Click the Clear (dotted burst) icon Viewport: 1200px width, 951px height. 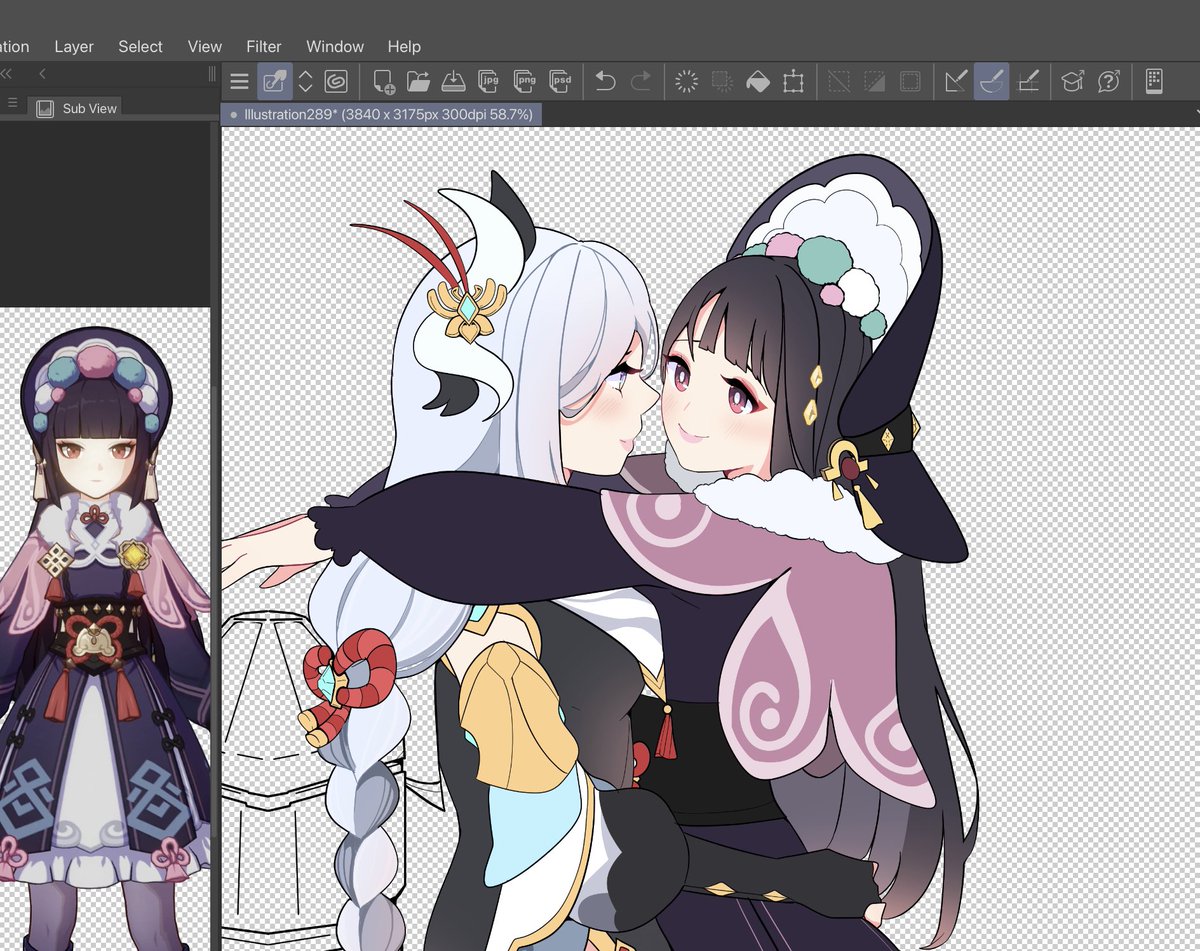click(687, 82)
